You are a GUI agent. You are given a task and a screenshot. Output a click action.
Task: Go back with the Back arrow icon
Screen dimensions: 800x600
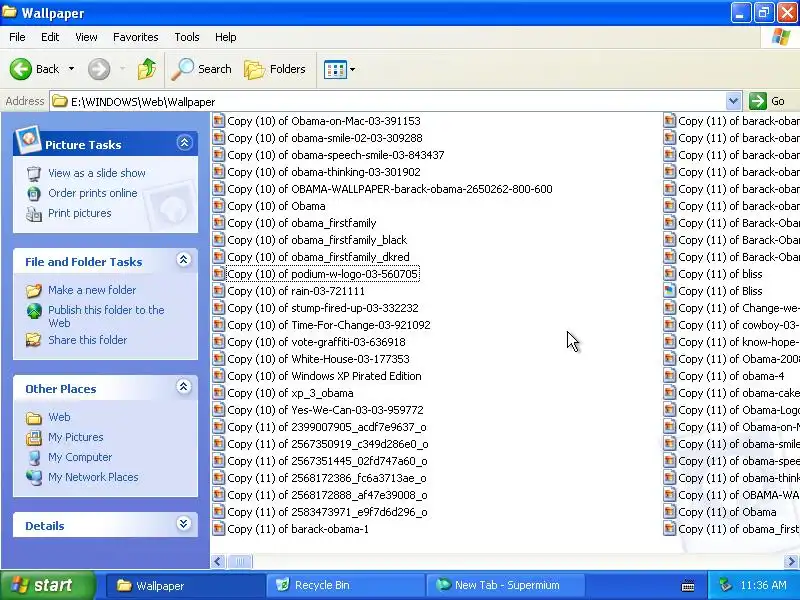(20, 69)
